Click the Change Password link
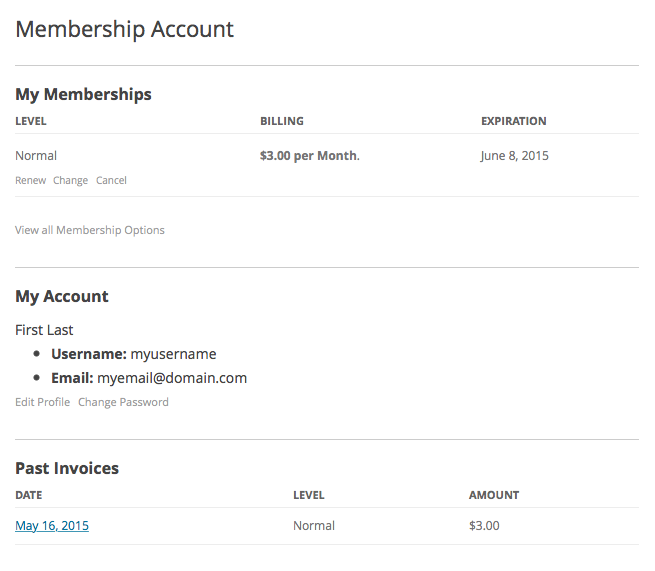Viewport: 655px width, 571px height. point(123,402)
